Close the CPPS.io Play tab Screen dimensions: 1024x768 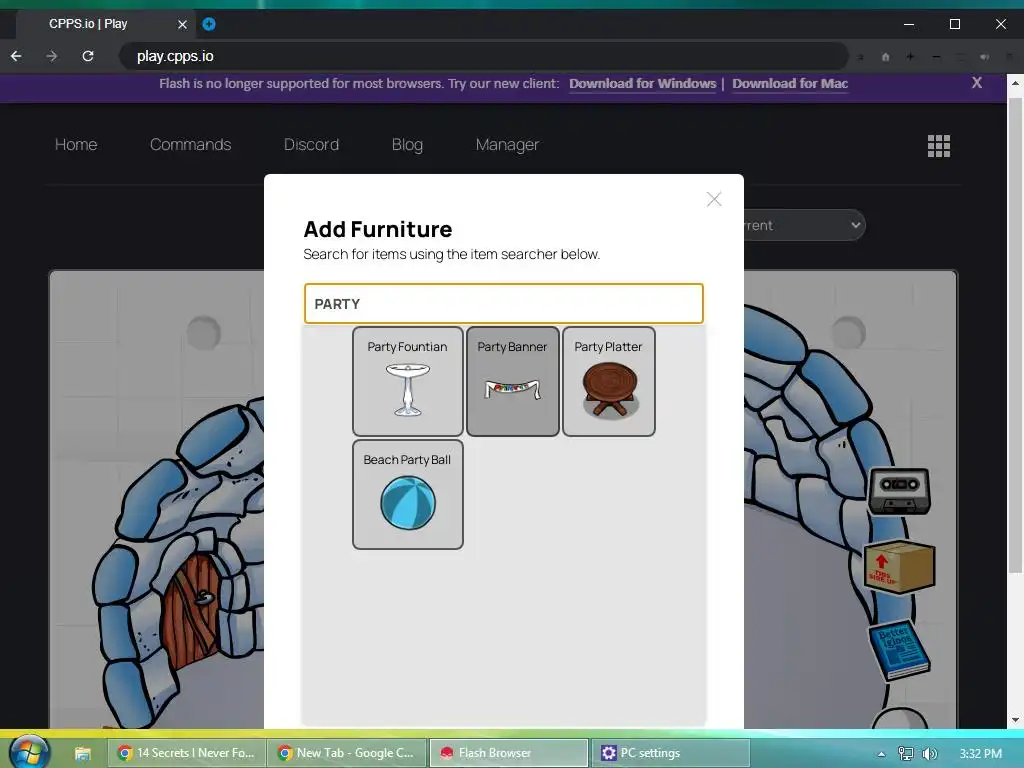tap(182, 24)
